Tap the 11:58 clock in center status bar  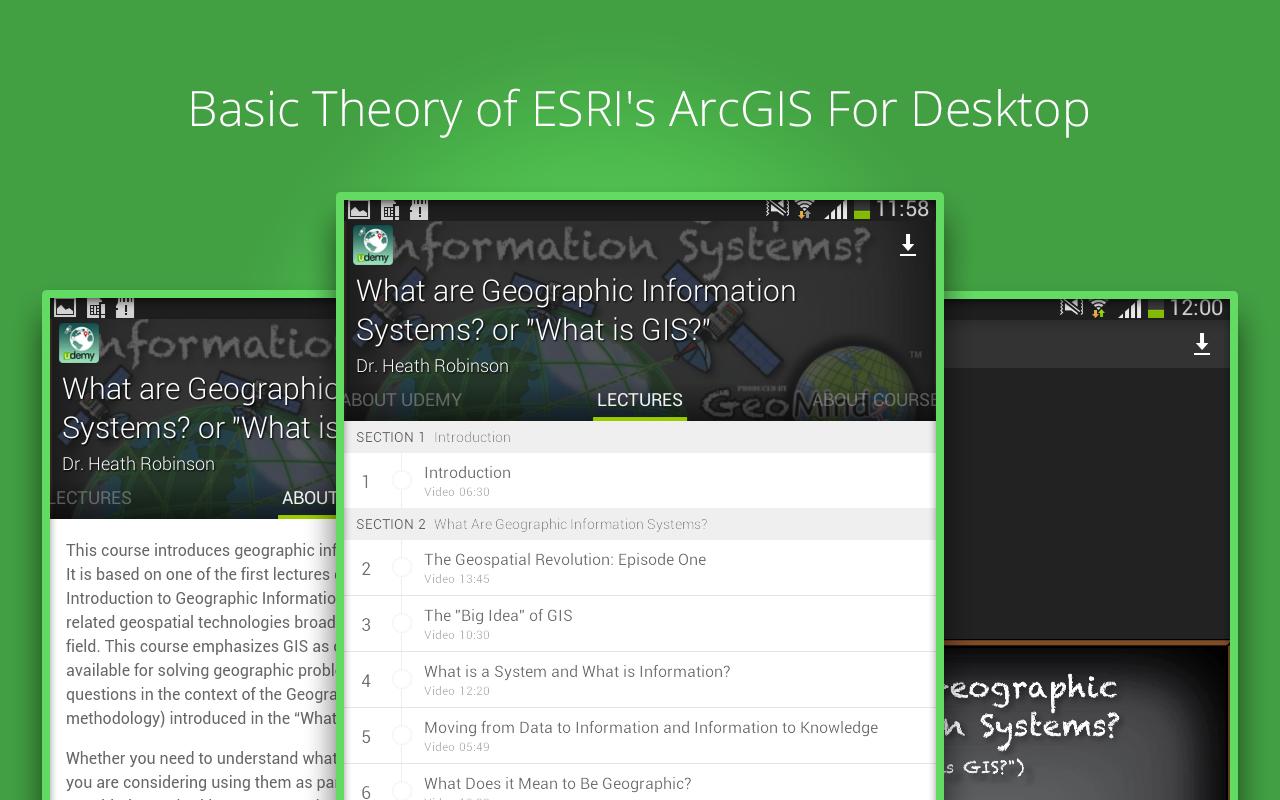(902, 209)
